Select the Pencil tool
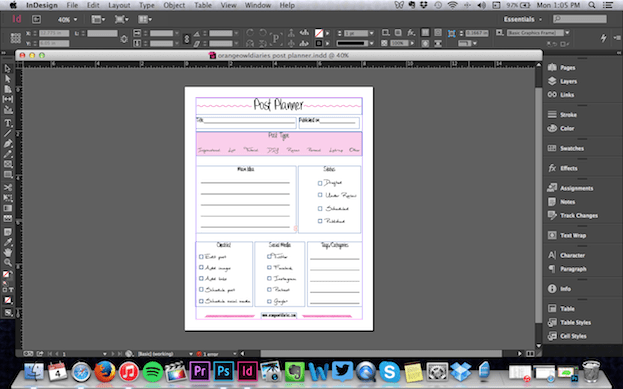This screenshot has width=623, height=389. click(8, 154)
